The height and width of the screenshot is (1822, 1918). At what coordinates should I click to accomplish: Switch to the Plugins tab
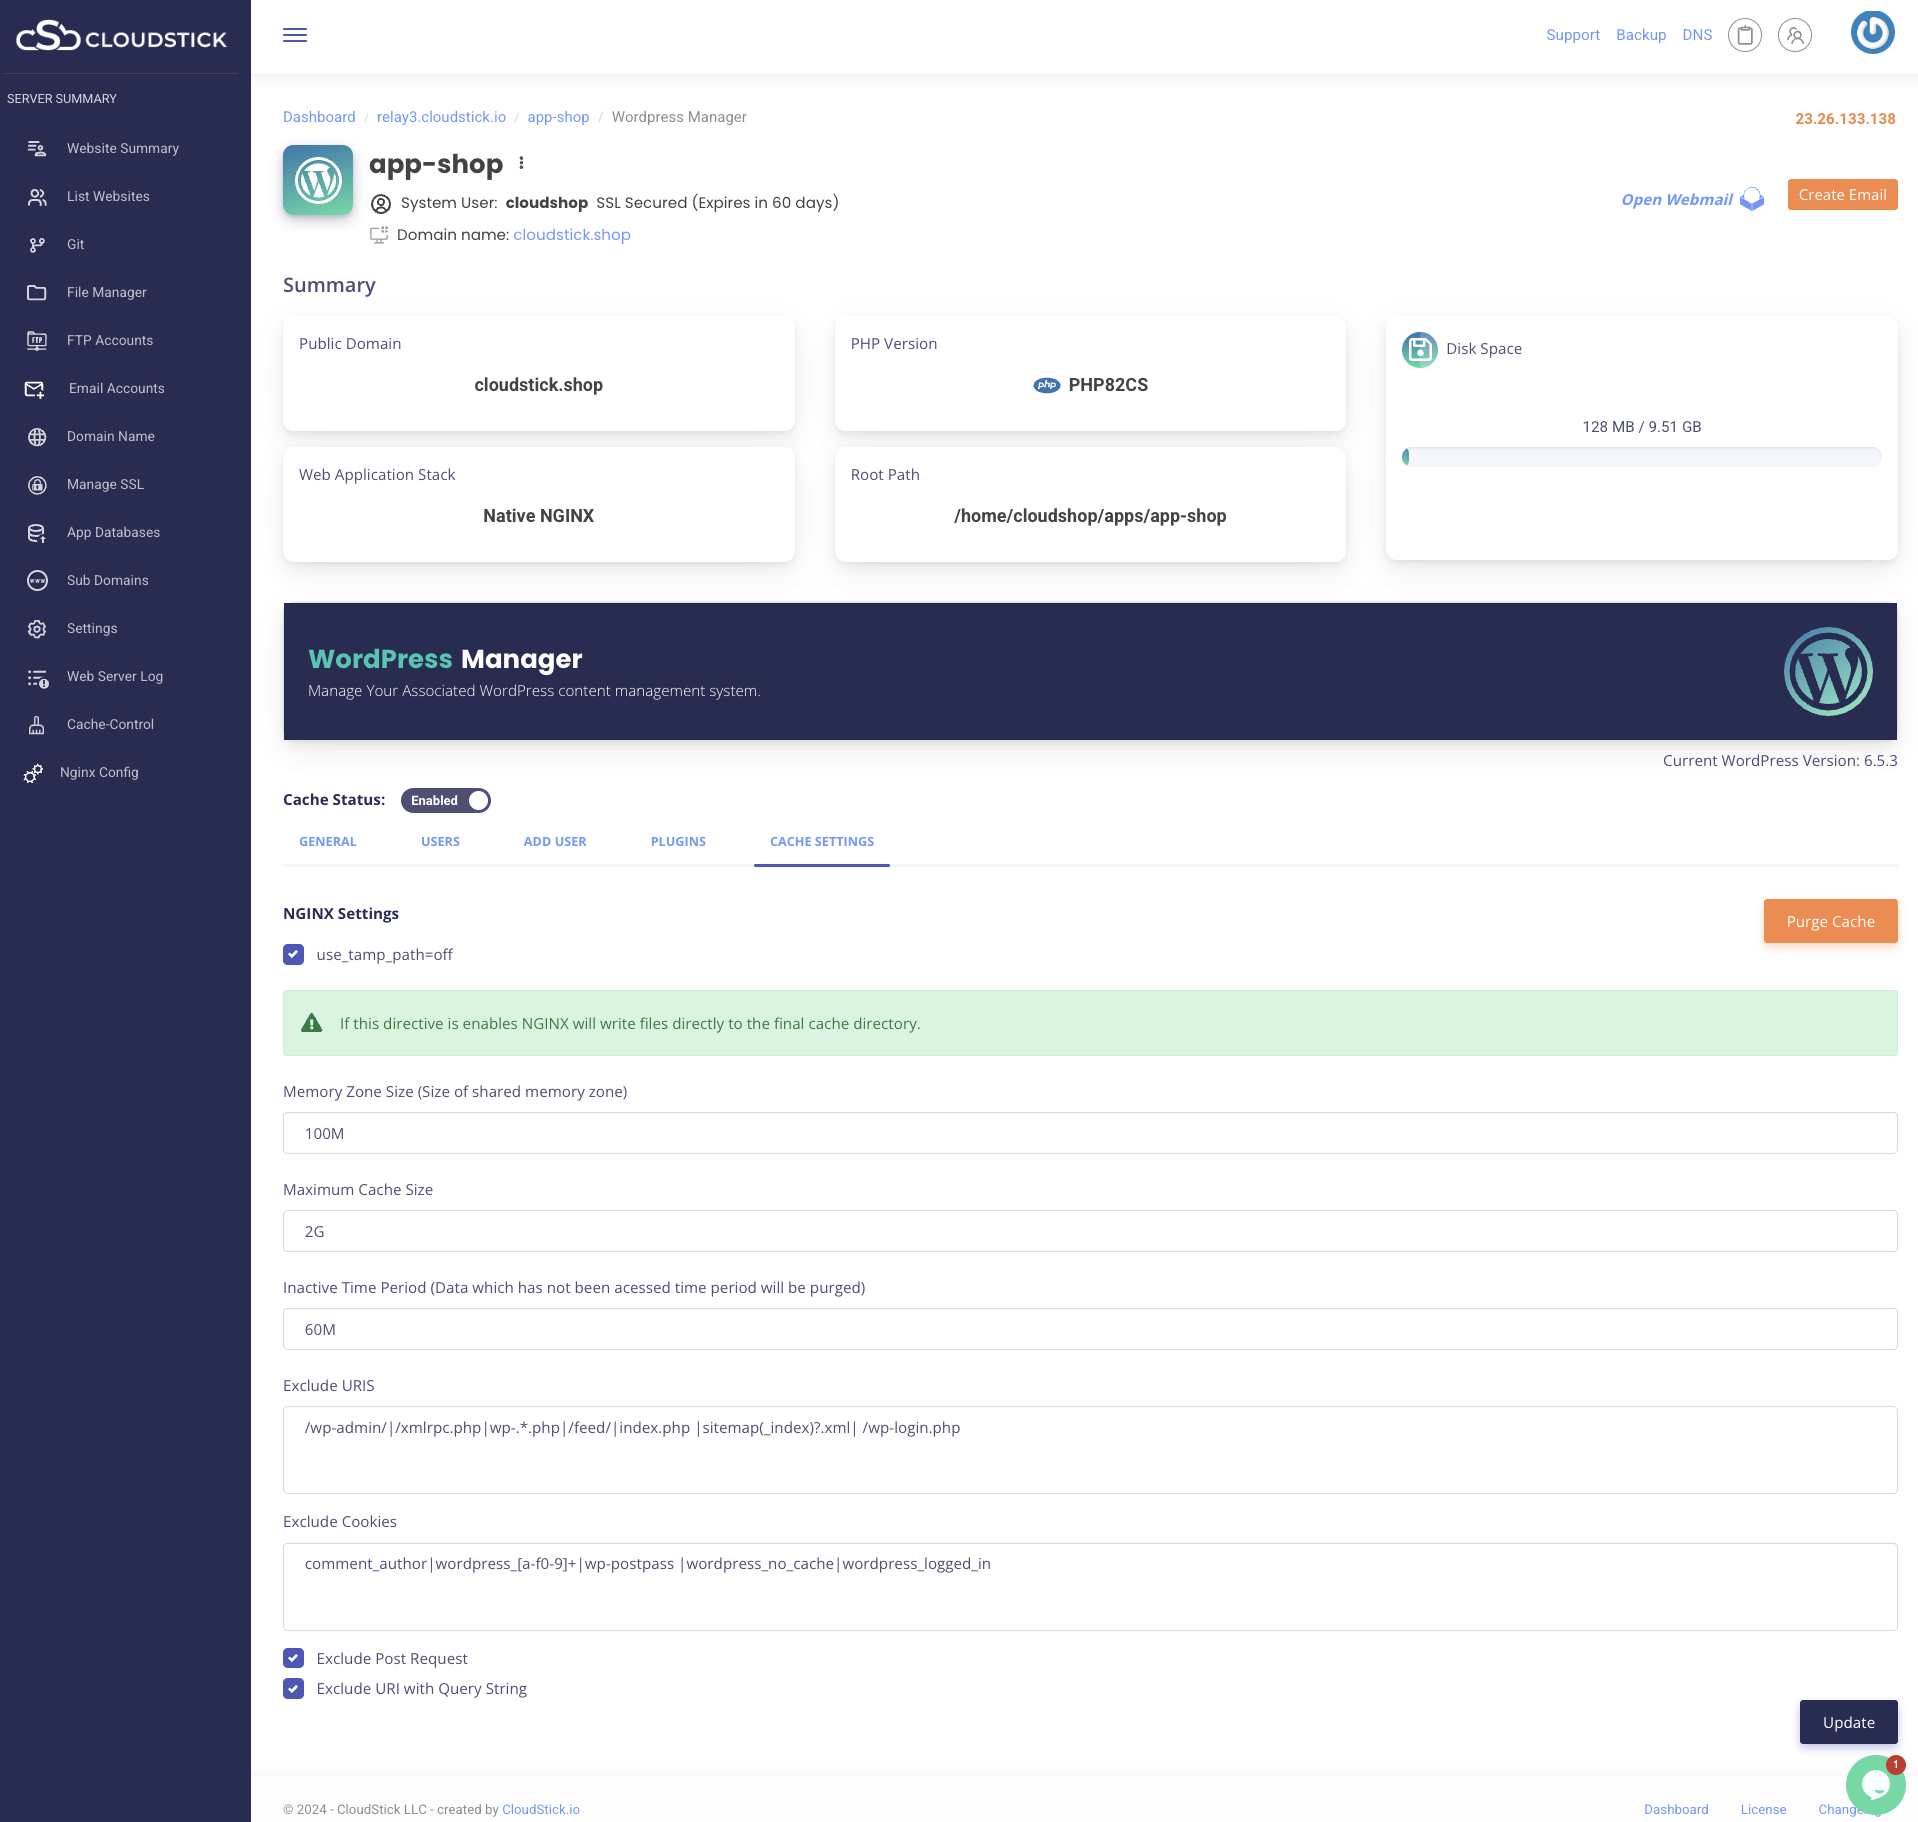pos(678,841)
